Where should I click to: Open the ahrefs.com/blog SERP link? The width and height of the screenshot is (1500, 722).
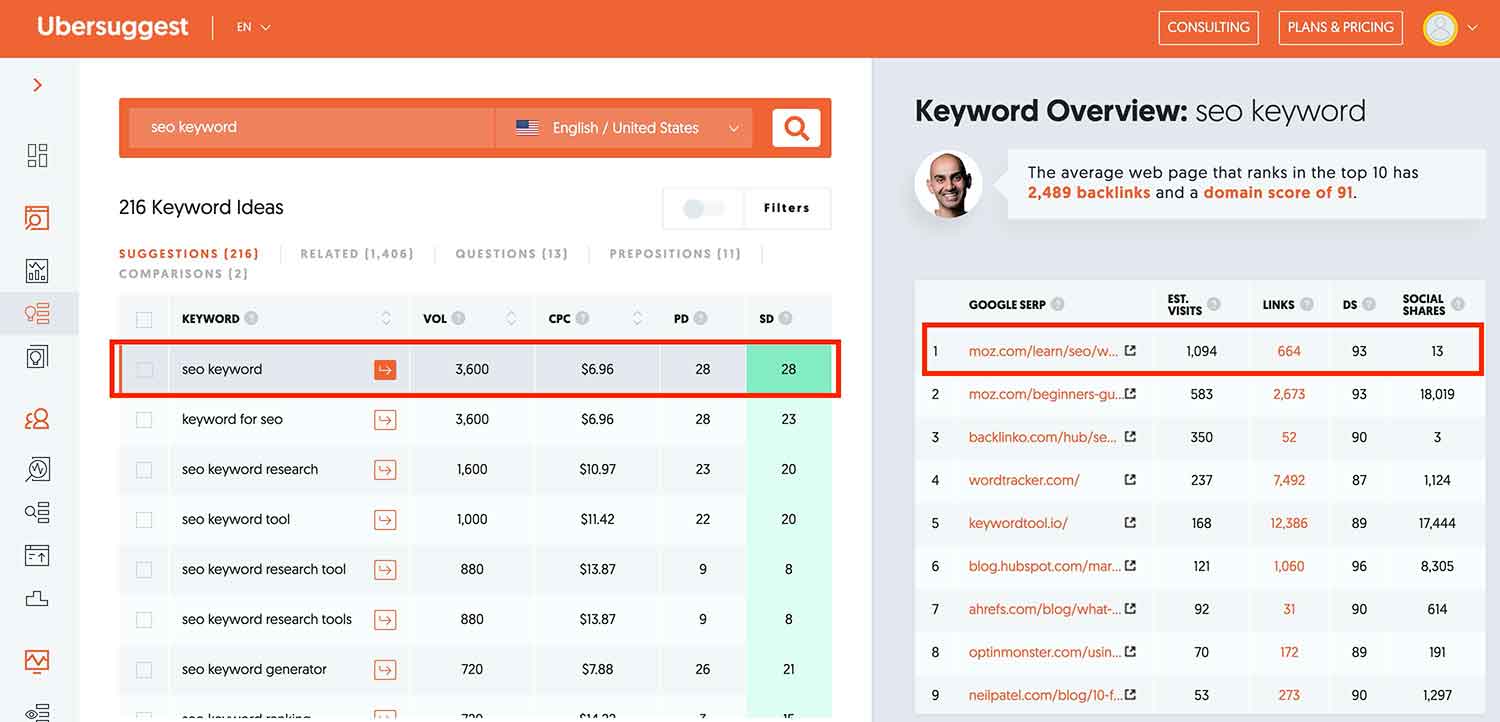tap(1044, 609)
